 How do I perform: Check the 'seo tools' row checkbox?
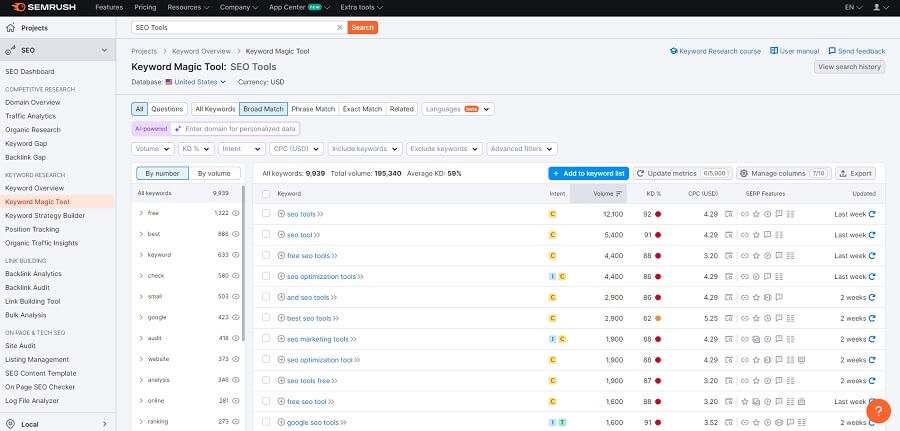coord(266,213)
